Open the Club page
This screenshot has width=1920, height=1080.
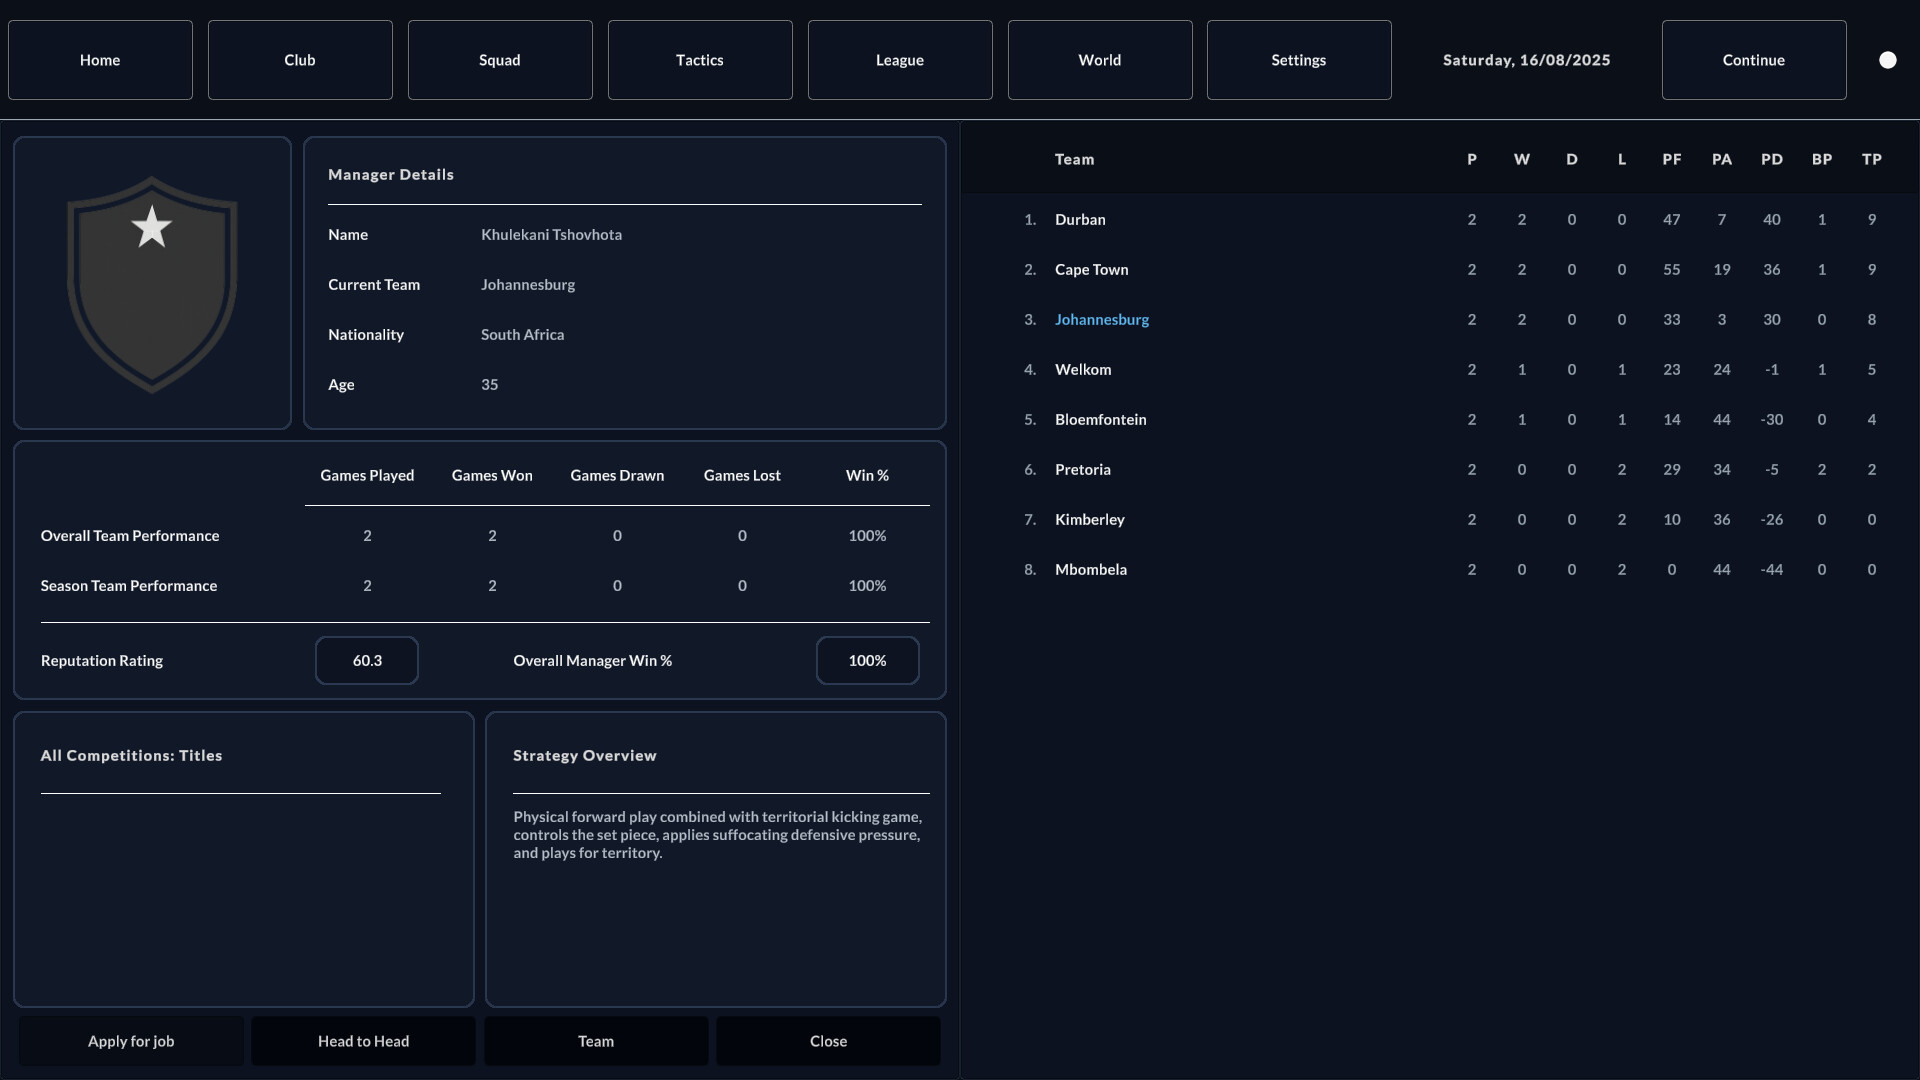point(299,59)
